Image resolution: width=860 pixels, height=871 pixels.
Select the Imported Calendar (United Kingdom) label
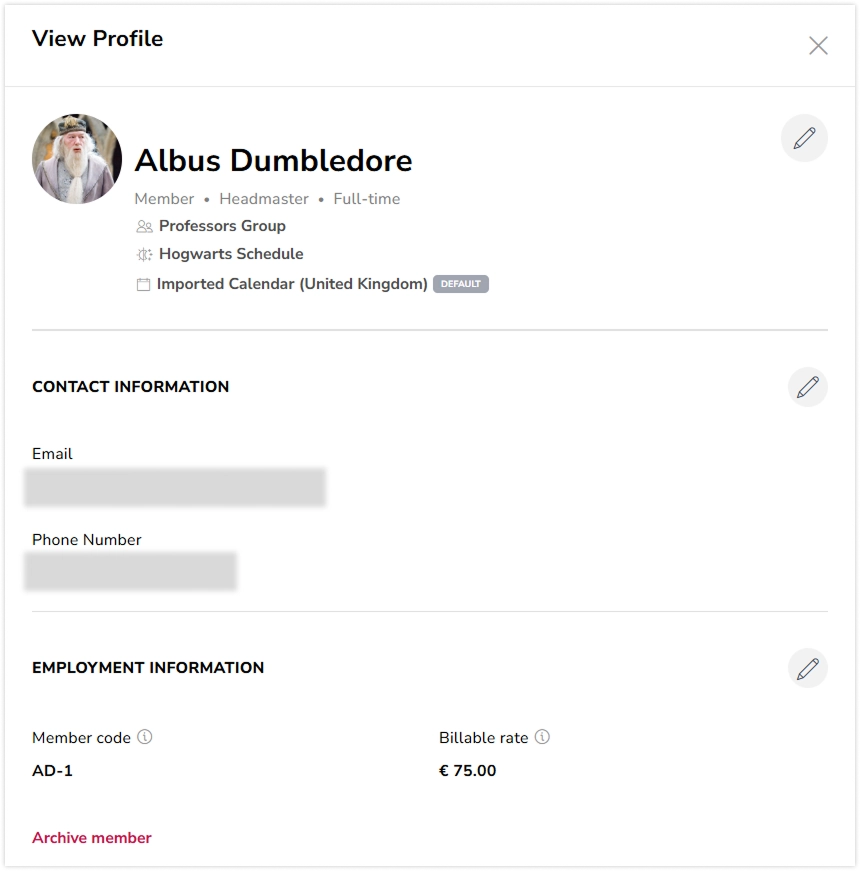pyautogui.click(x=292, y=284)
